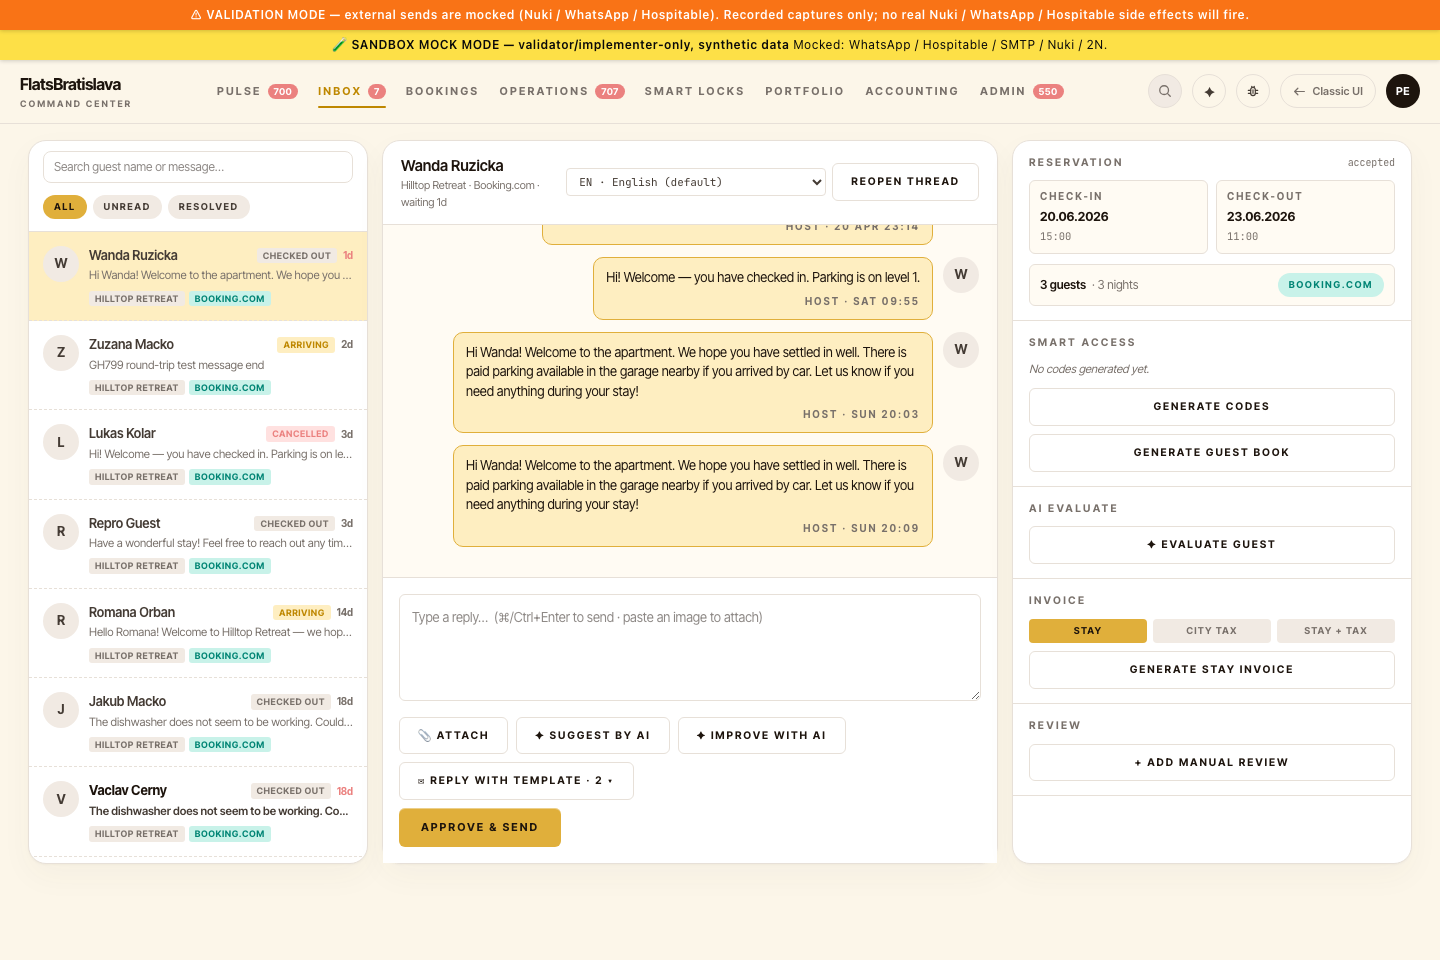Click Generate Guest Book button

(x=1212, y=453)
